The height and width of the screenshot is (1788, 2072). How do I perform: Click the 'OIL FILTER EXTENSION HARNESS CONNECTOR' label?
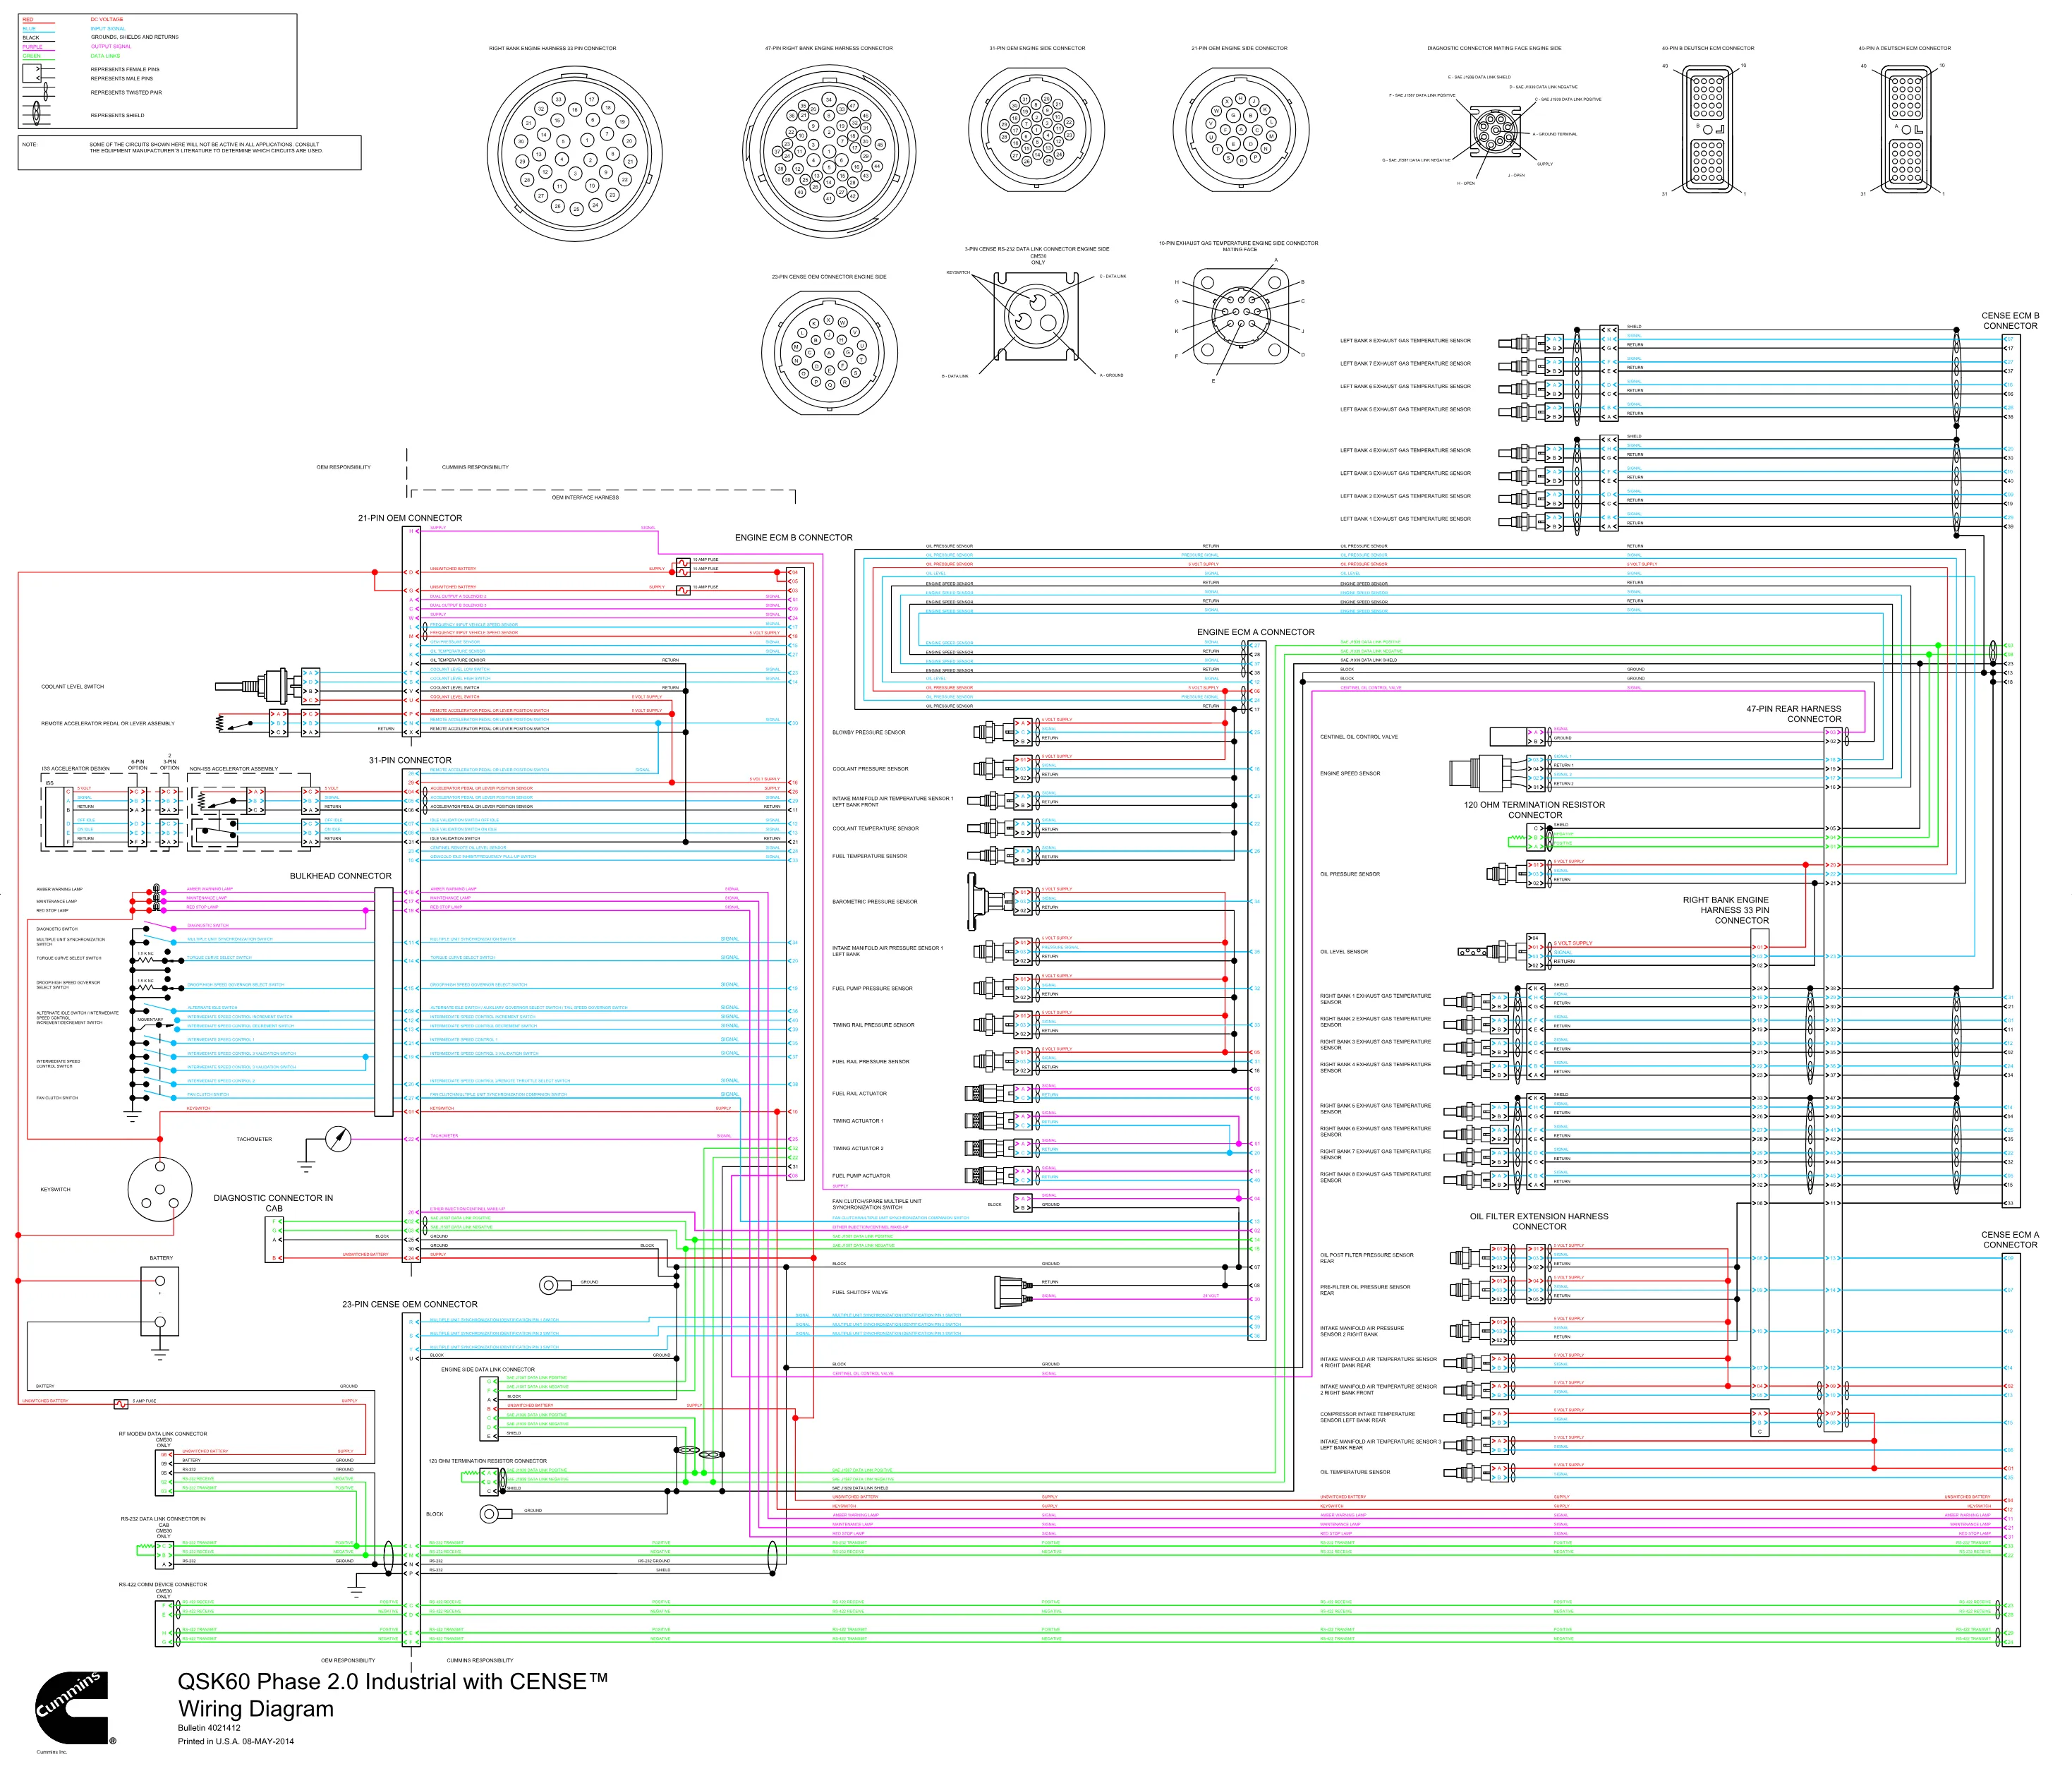[x=1539, y=1221]
